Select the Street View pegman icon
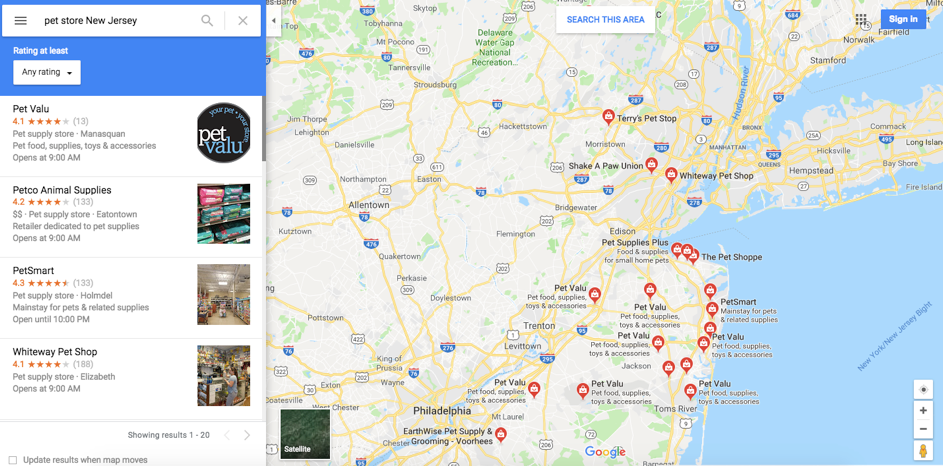Image resolution: width=943 pixels, height=466 pixels. point(923,451)
